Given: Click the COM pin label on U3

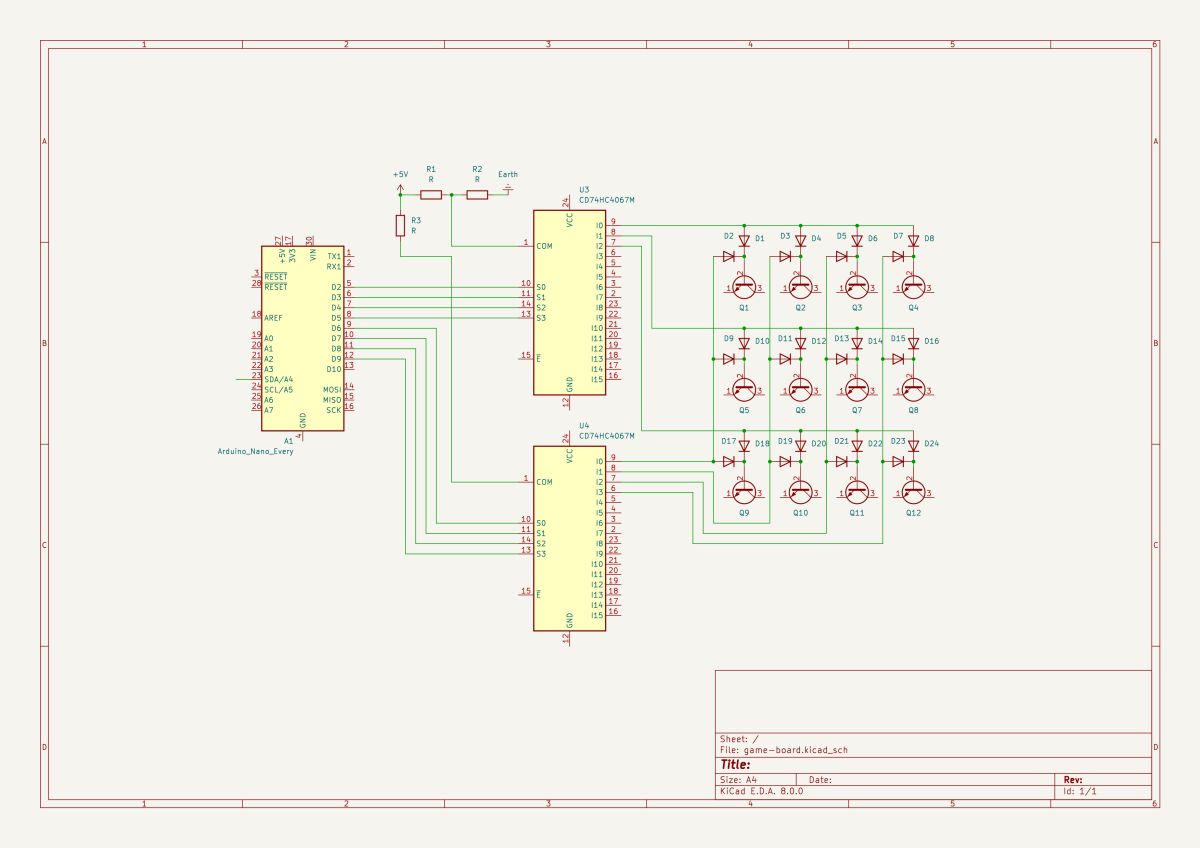Looking at the screenshot, I should pos(545,246).
